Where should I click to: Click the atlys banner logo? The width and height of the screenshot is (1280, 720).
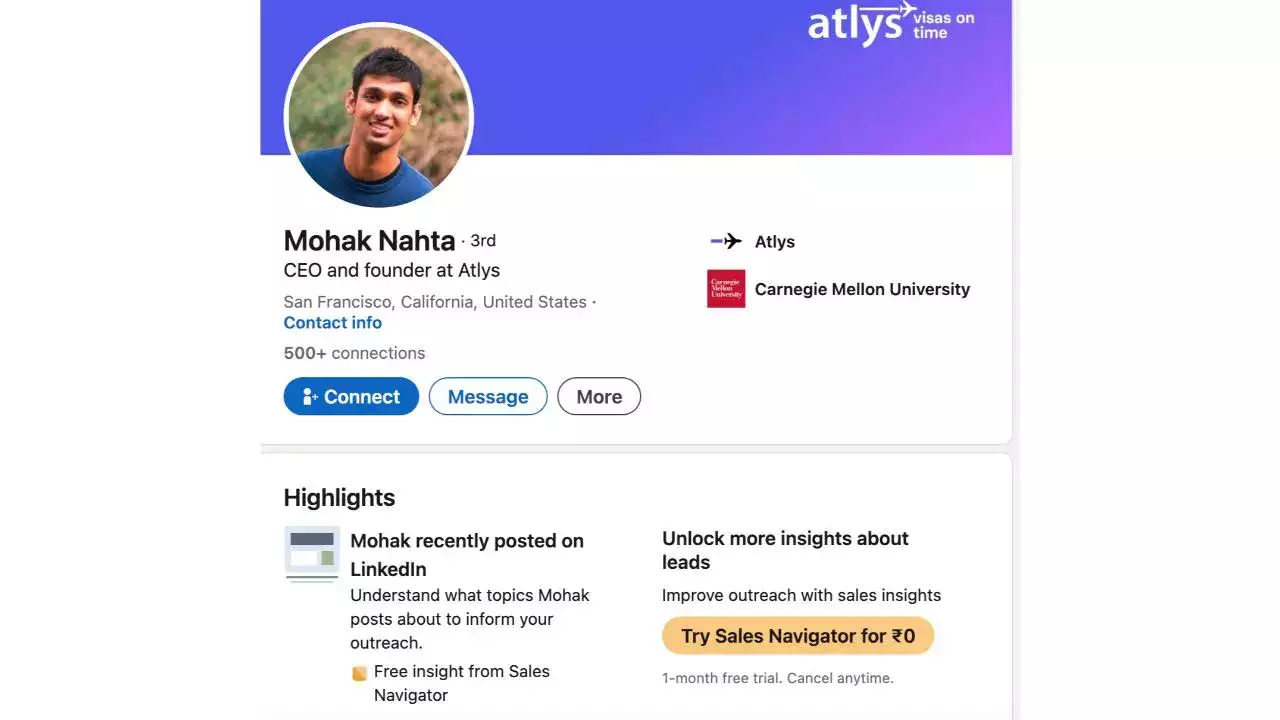pyautogui.click(x=891, y=23)
